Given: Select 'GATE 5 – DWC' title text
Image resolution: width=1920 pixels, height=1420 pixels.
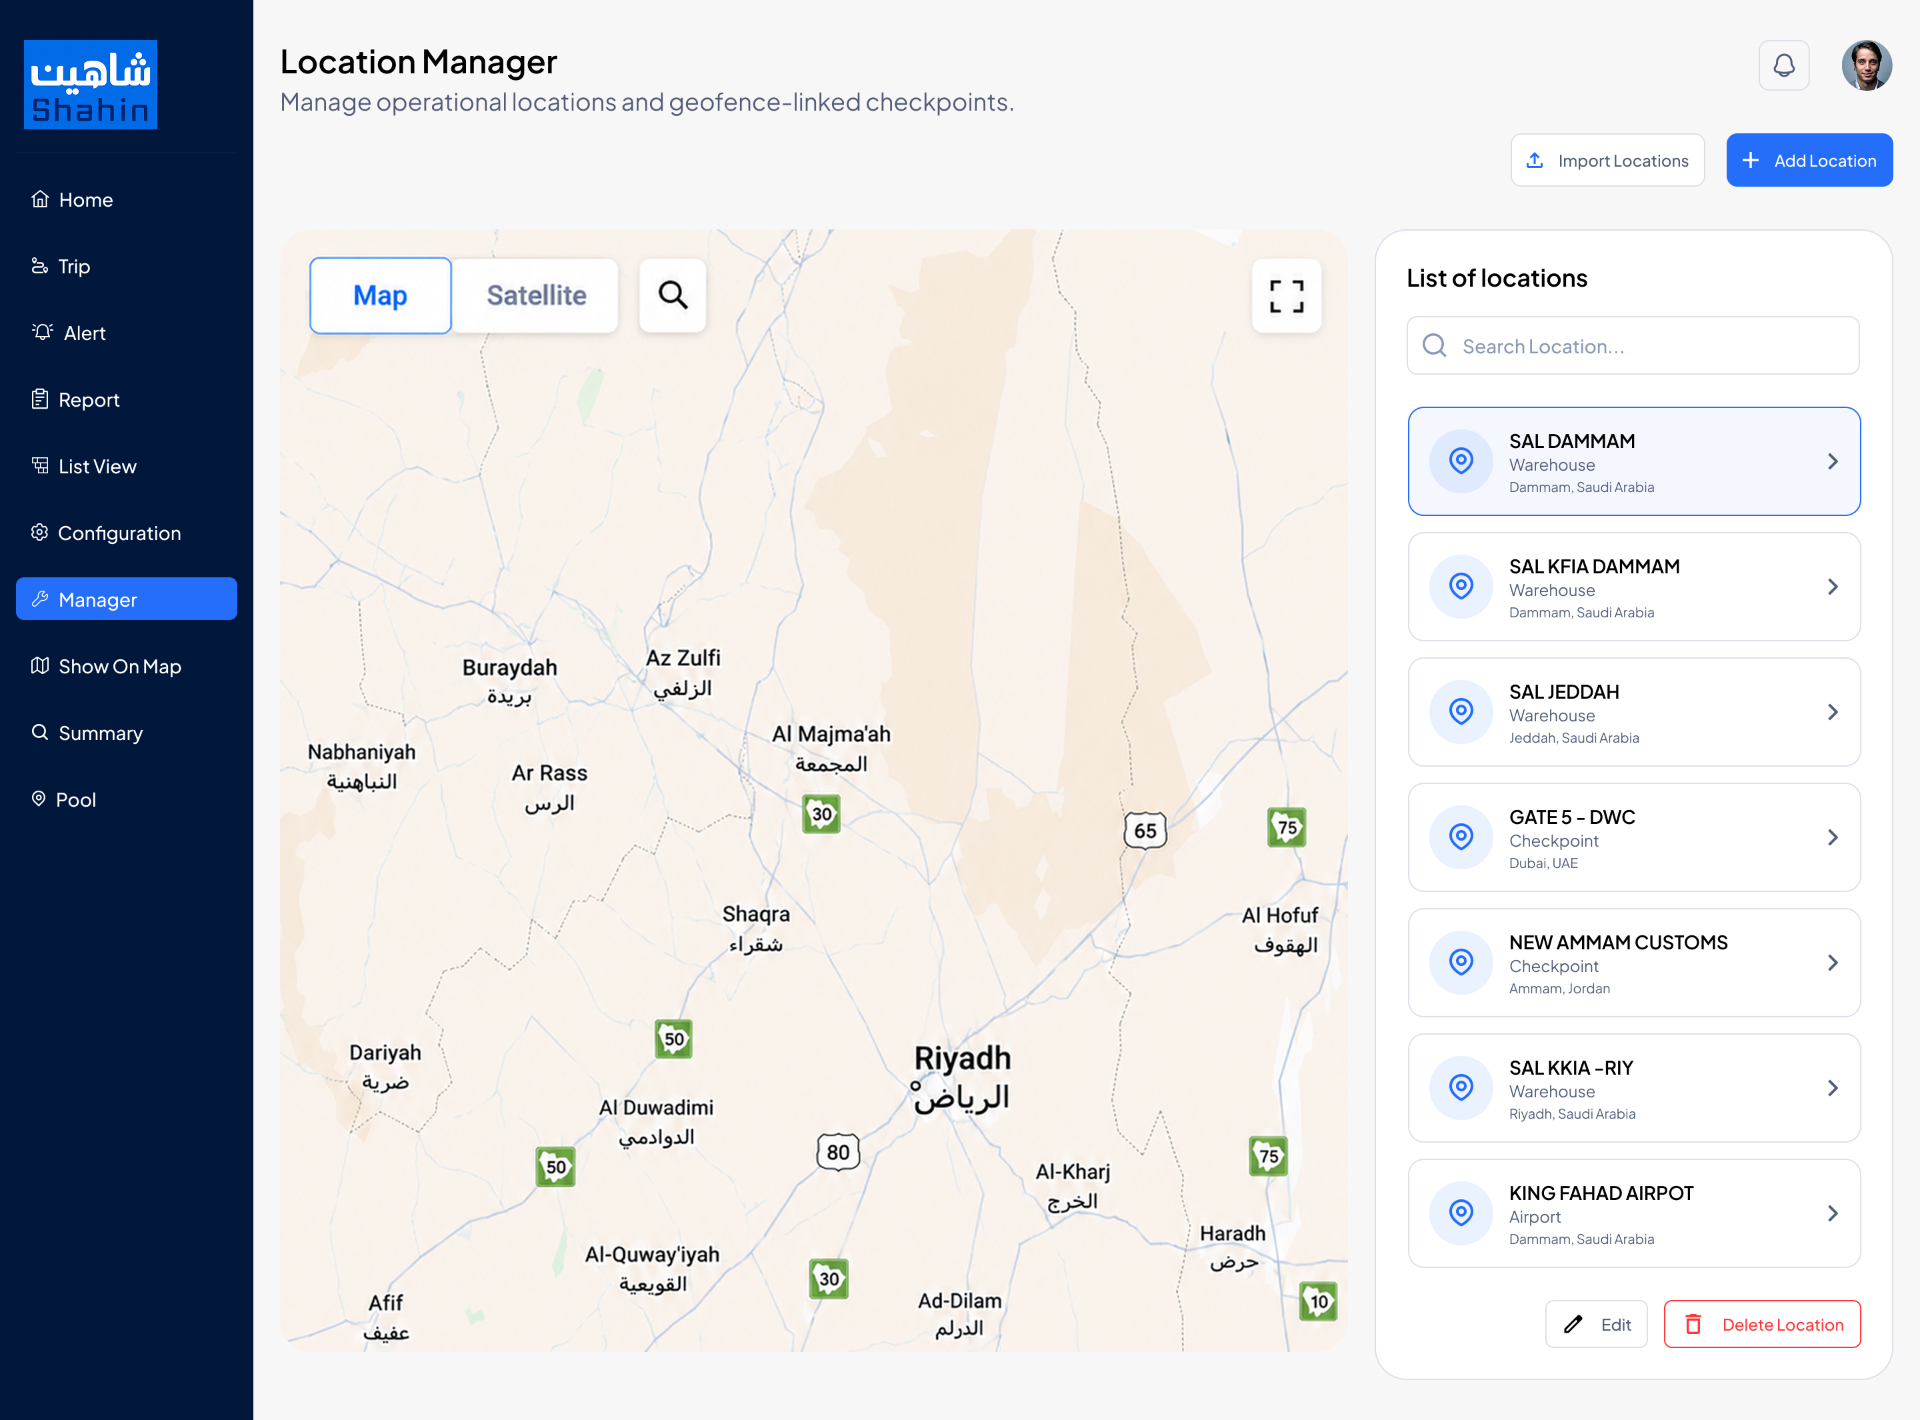Looking at the screenshot, I should tap(1572, 817).
